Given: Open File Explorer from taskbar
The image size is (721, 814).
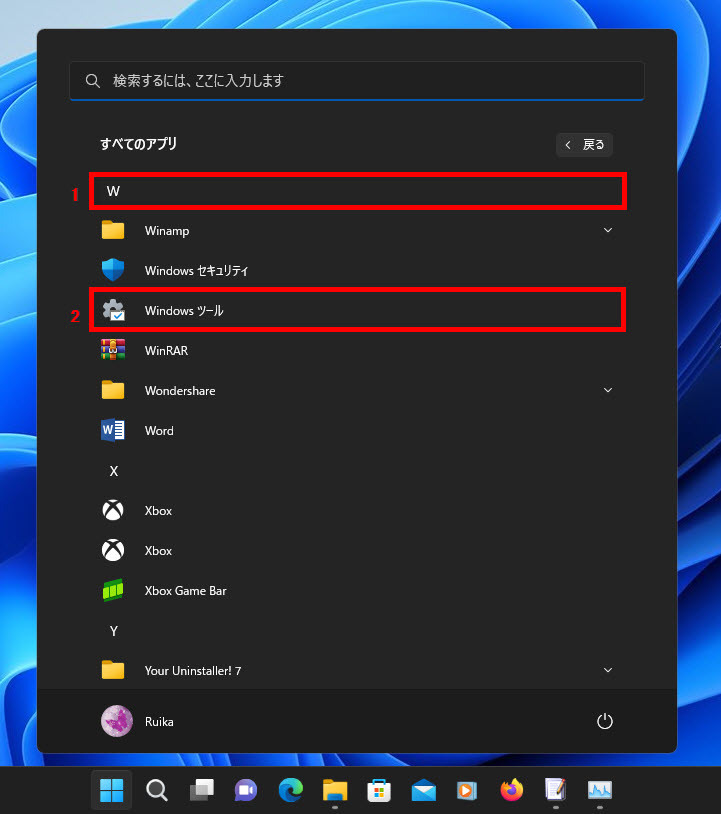Looking at the screenshot, I should click(x=334, y=791).
